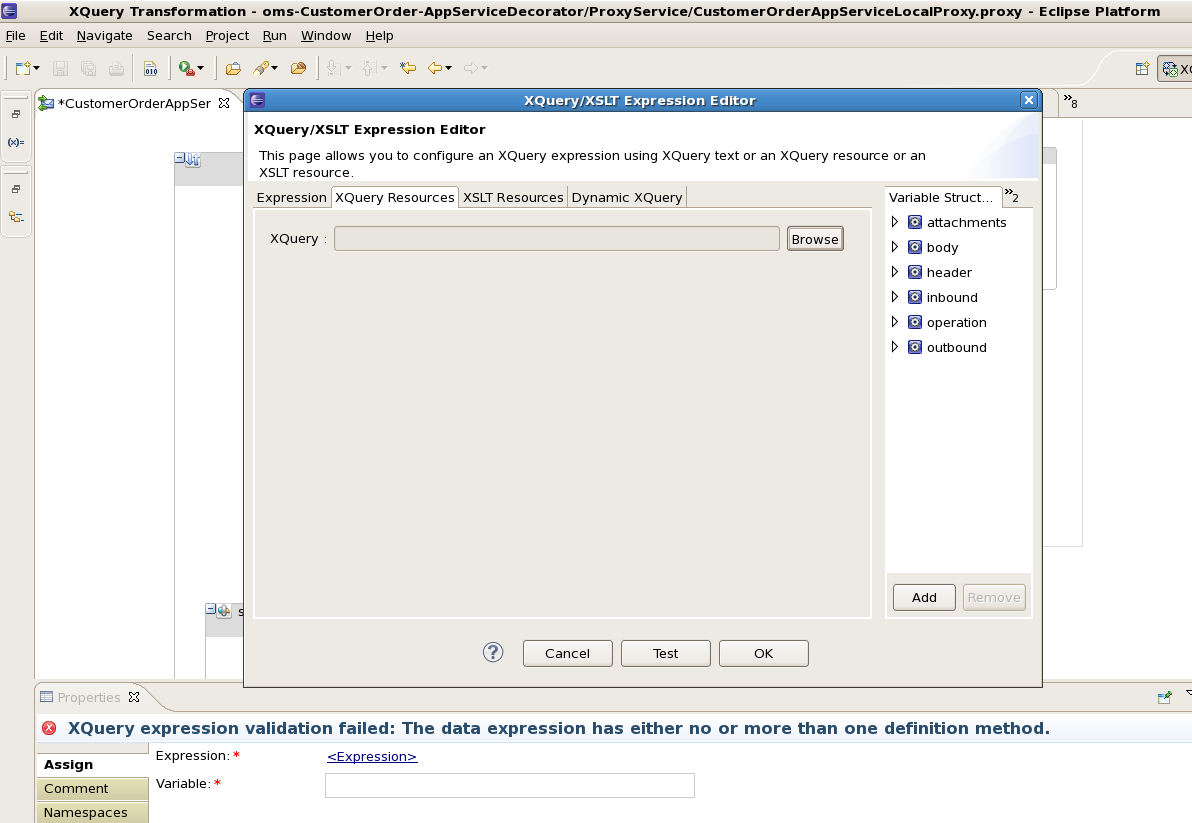The image size is (1192, 823).
Task: Select the attachments tree item
Action: pos(958,223)
